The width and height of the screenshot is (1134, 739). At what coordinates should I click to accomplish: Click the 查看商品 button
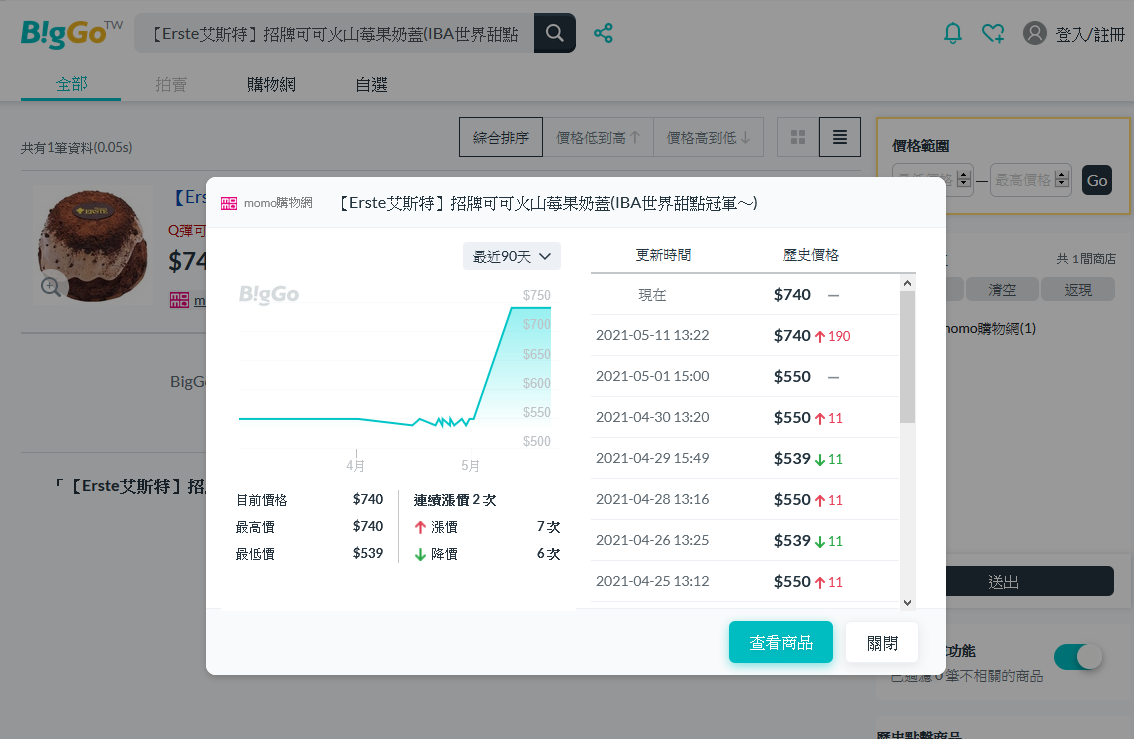click(x=780, y=643)
